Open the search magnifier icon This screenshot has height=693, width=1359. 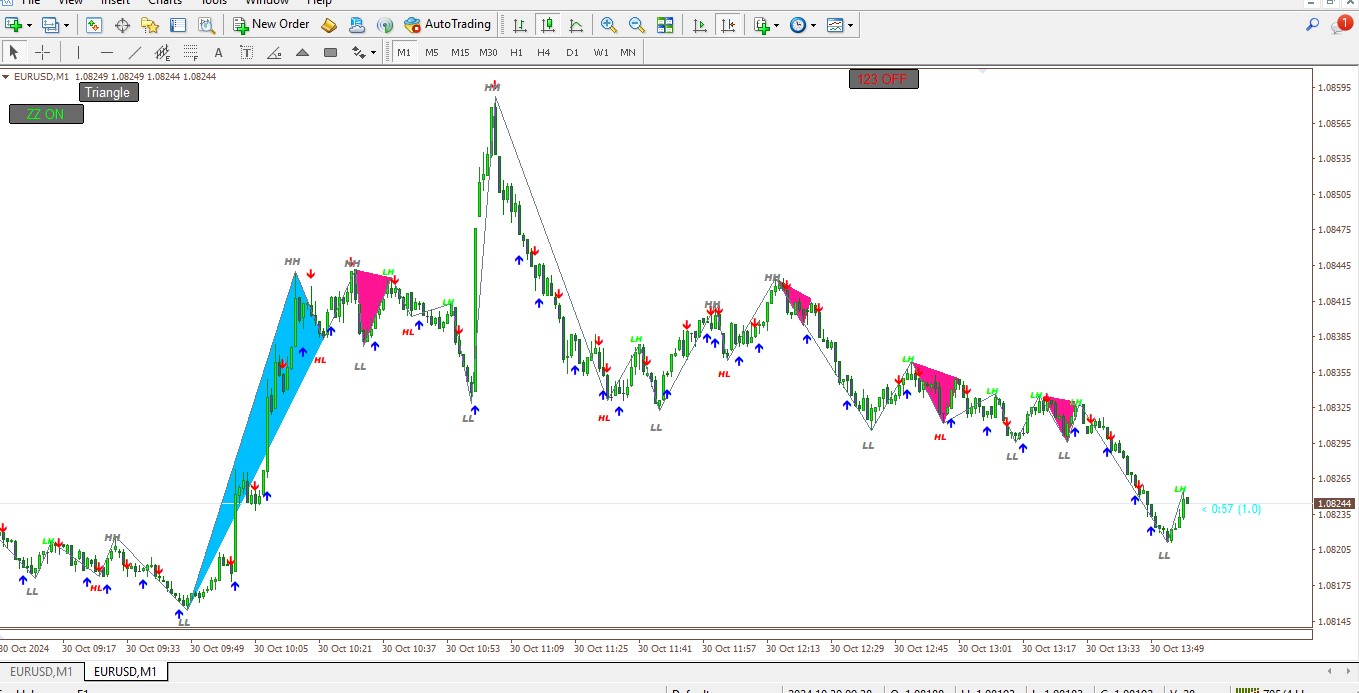1312,25
